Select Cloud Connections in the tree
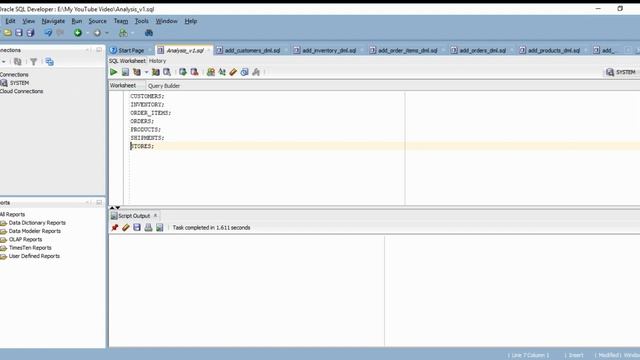Image resolution: width=640 pixels, height=360 pixels. 21,91
